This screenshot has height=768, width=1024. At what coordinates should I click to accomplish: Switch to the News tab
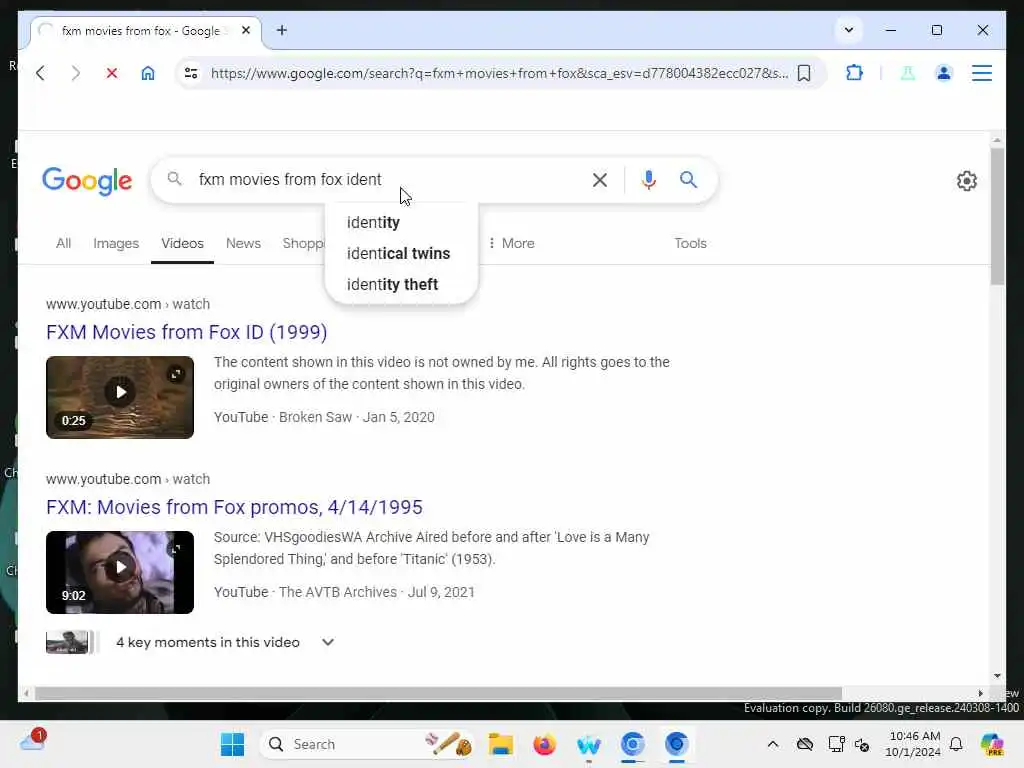pos(243,243)
